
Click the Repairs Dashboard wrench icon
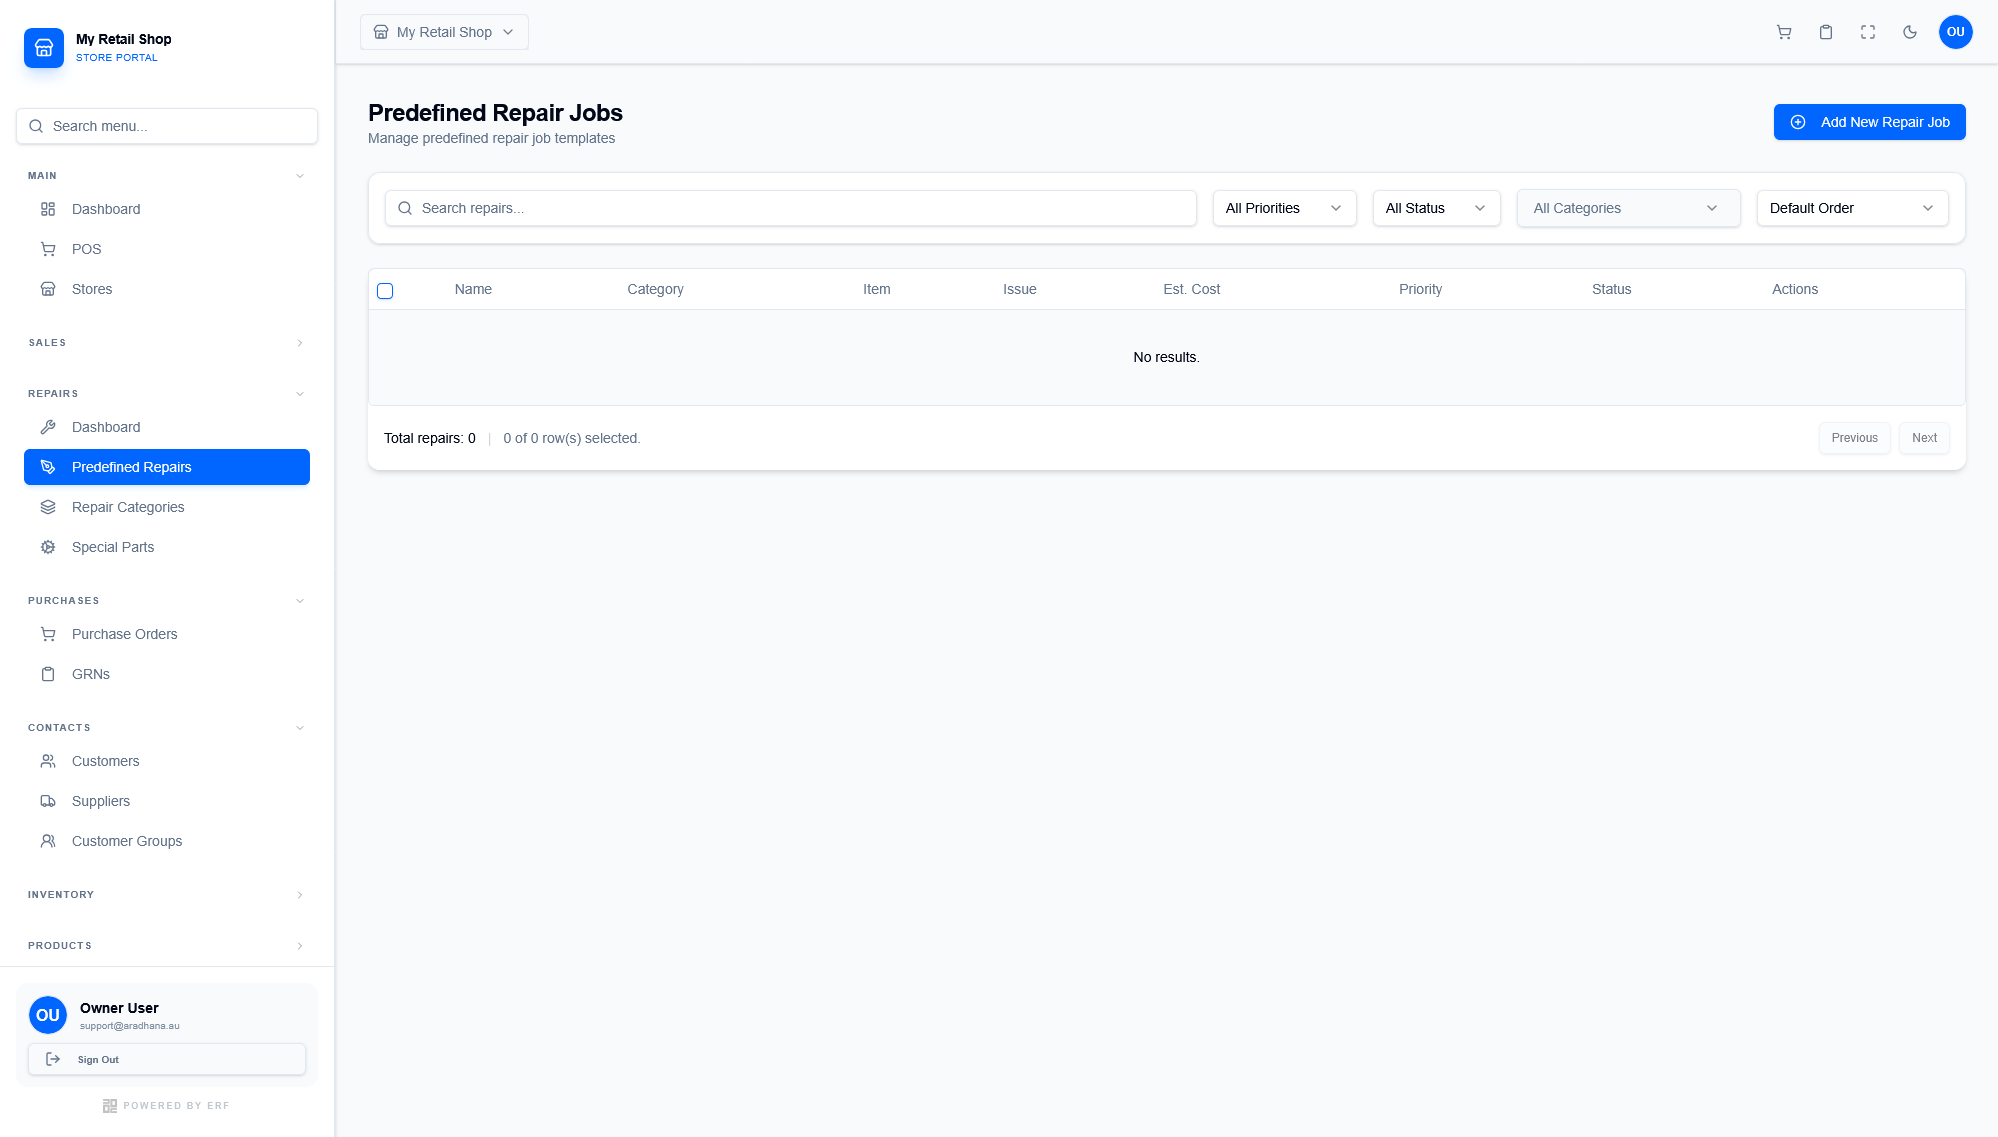pyautogui.click(x=48, y=427)
